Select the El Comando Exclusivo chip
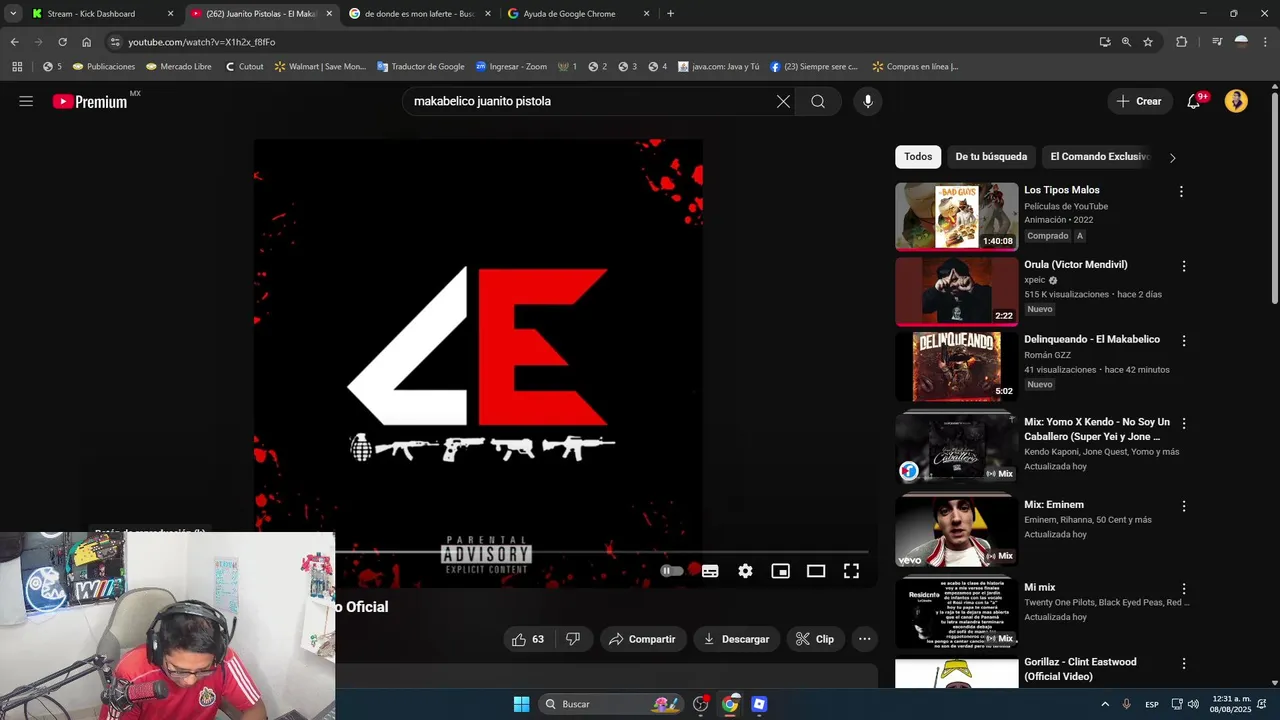The image size is (1280, 720). tap(1100, 157)
